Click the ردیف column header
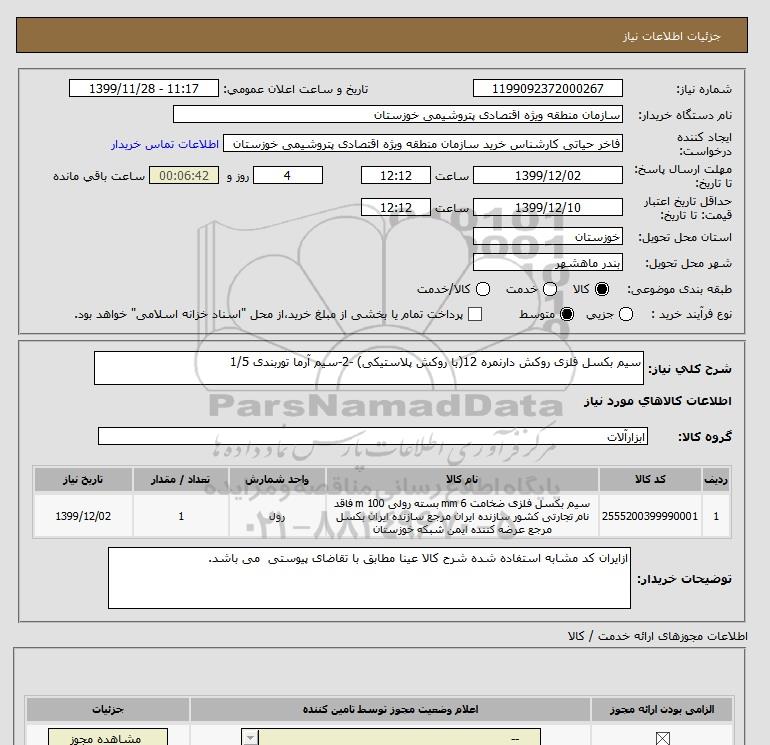The width and height of the screenshot is (770, 745). [716, 479]
